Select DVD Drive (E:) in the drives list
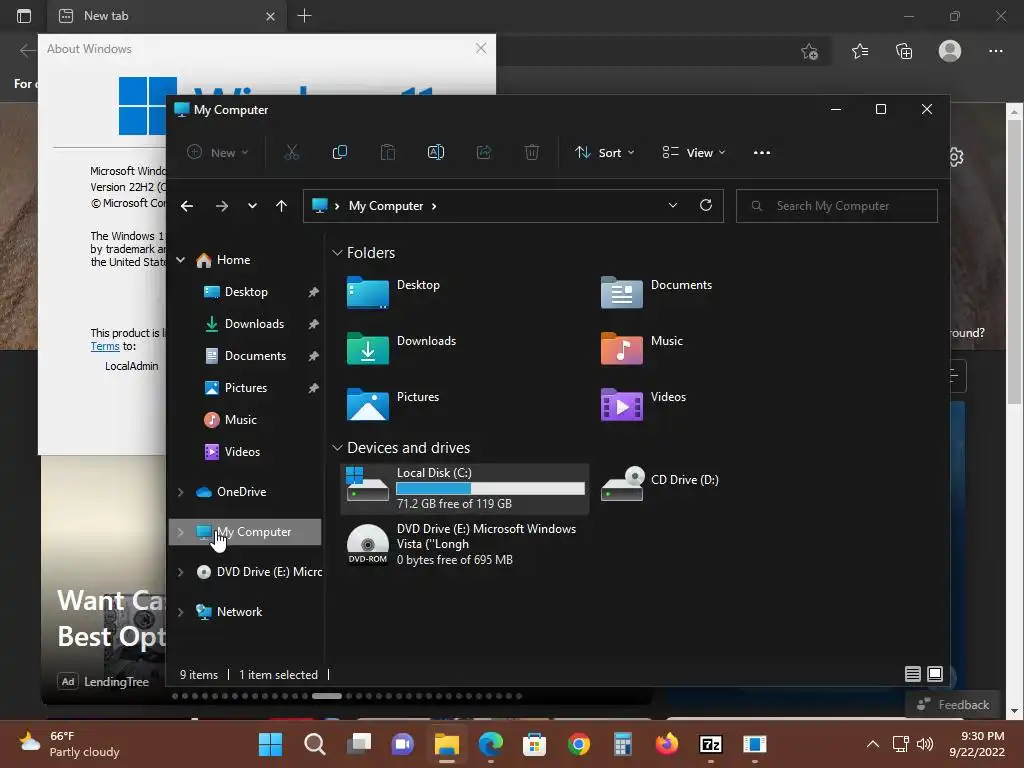Image resolution: width=1024 pixels, height=768 pixels. pos(464,544)
